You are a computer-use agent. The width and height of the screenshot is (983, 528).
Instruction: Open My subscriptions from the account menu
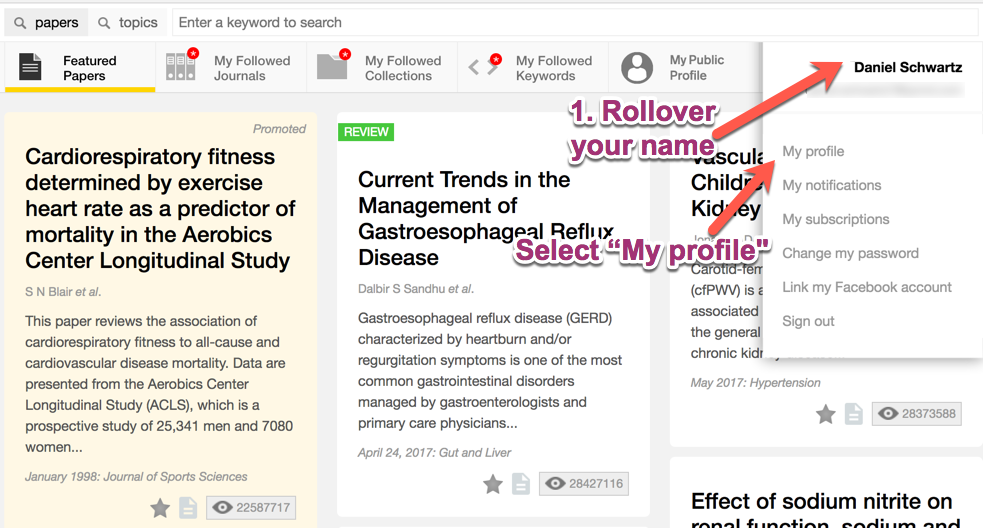tap(835, 219)
